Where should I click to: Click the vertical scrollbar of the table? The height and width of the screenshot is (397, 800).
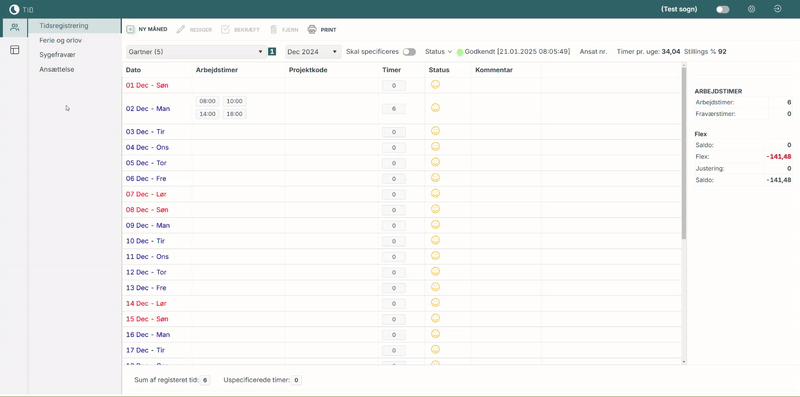click(x=684, y=153)
